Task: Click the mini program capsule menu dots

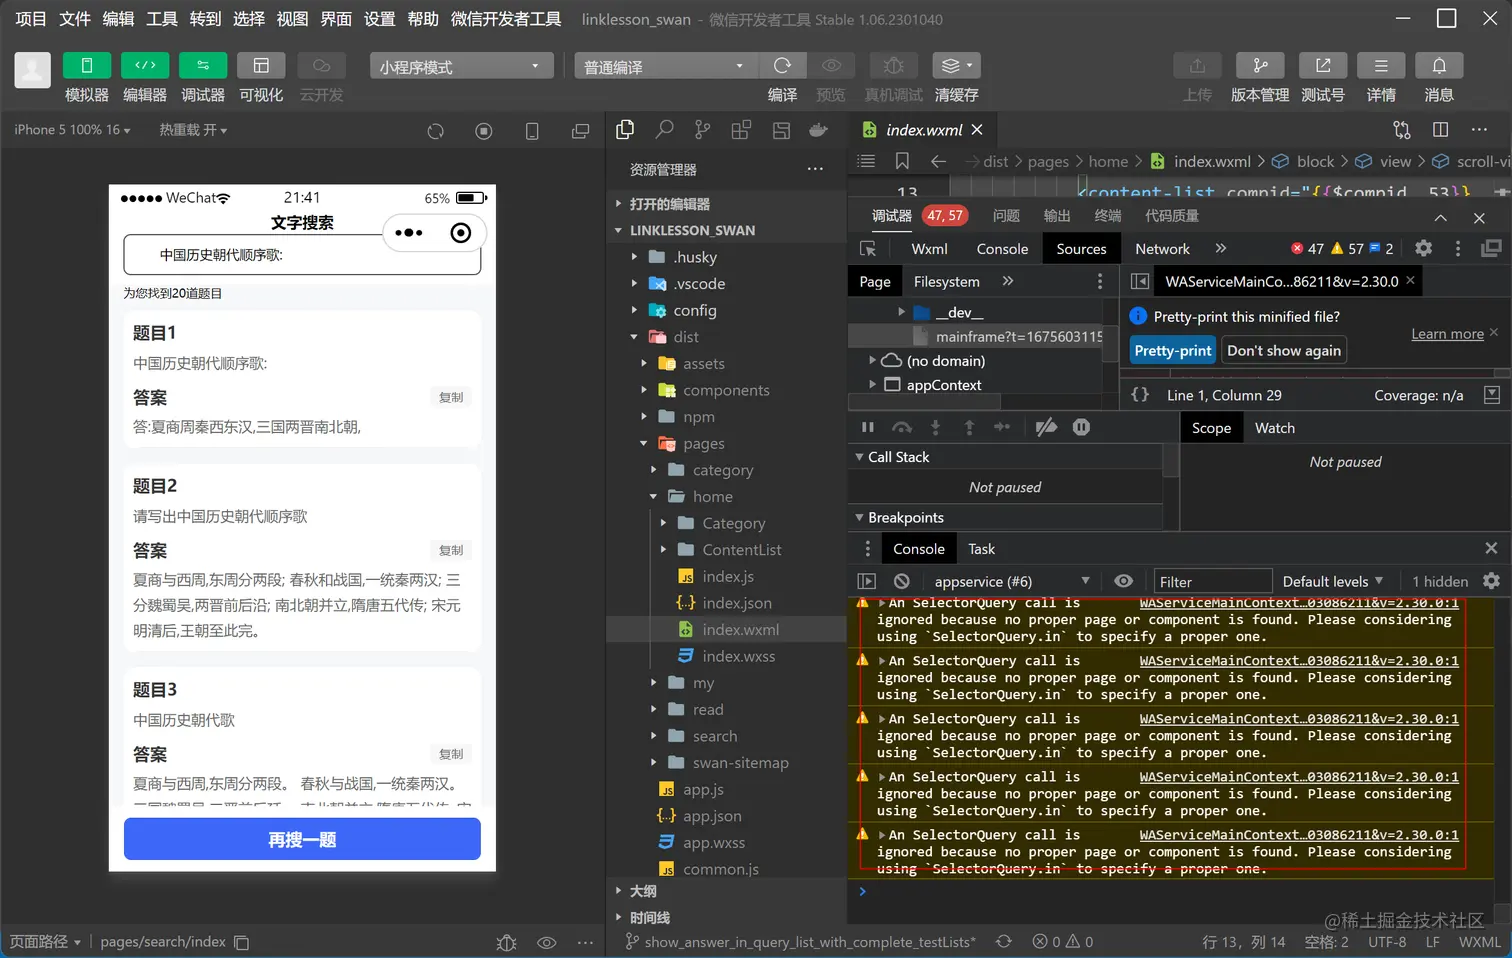Action: (x=409, y=233)
